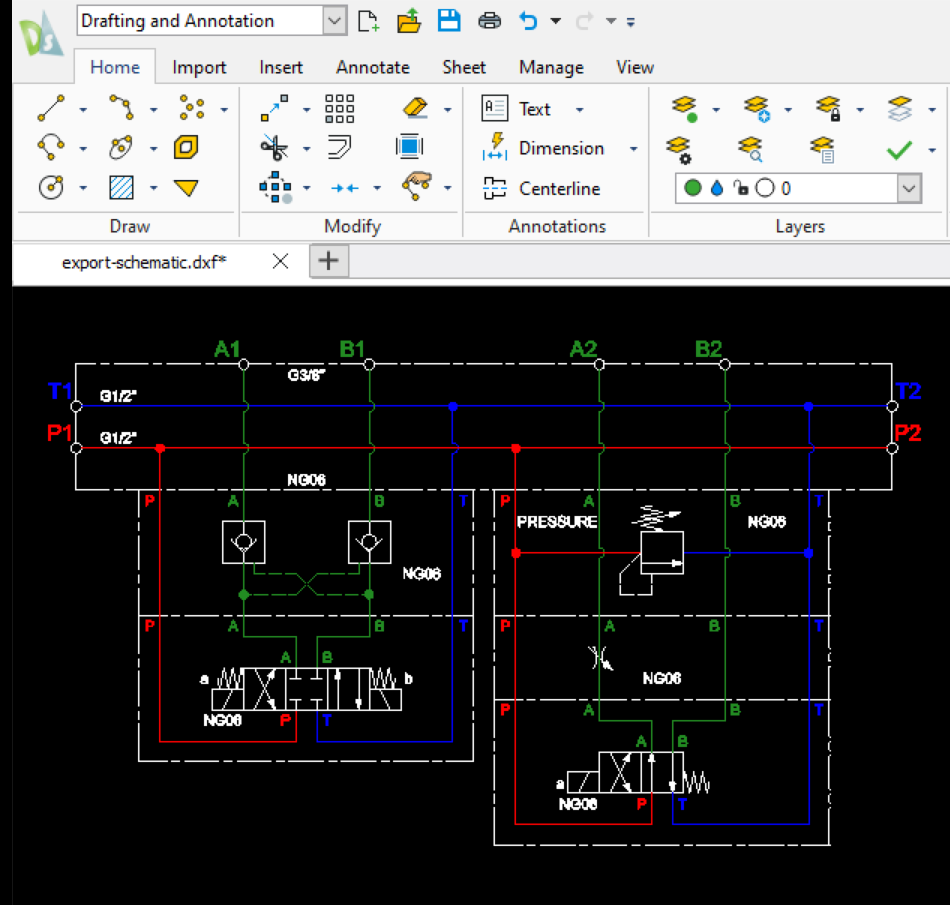This screenshot has height=905, width=950.
Task: Print the drawing using the printer icon
Action: tap(489, 20)
